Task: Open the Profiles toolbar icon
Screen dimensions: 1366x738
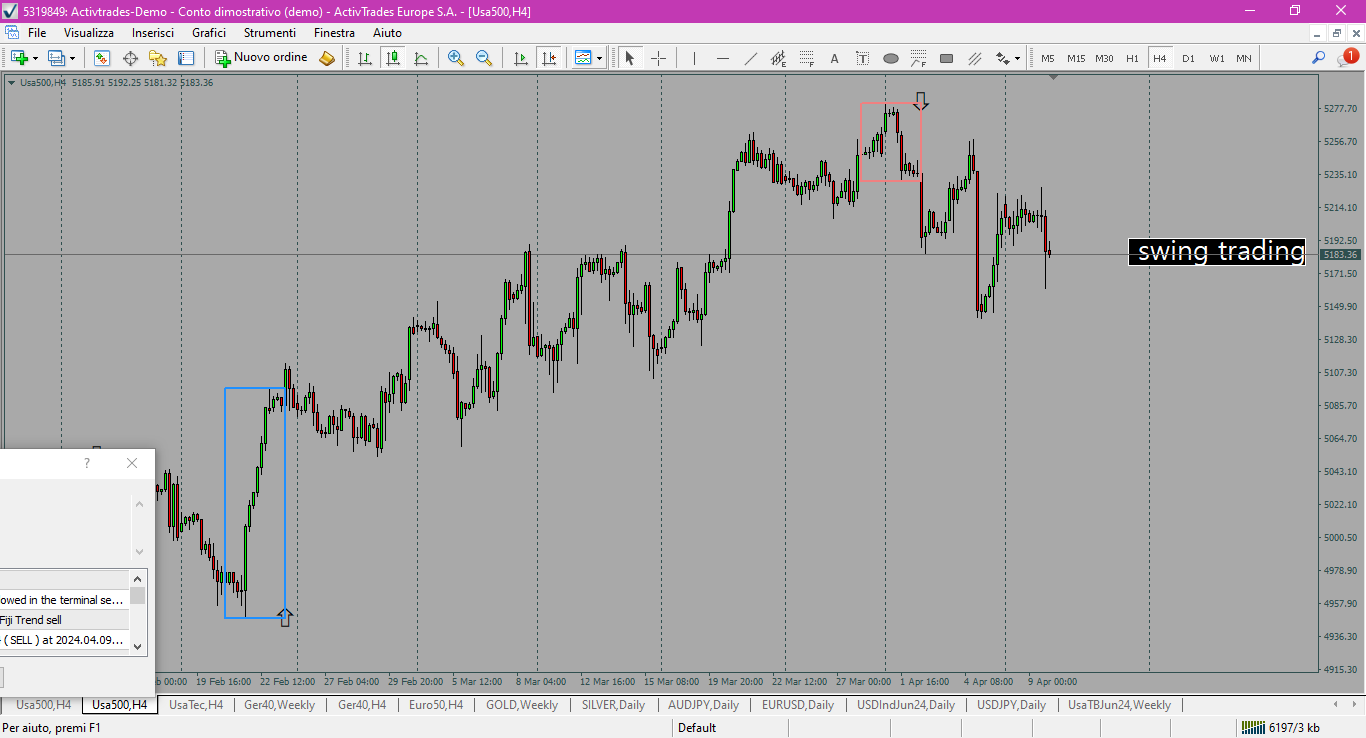Action: (56, 58)
